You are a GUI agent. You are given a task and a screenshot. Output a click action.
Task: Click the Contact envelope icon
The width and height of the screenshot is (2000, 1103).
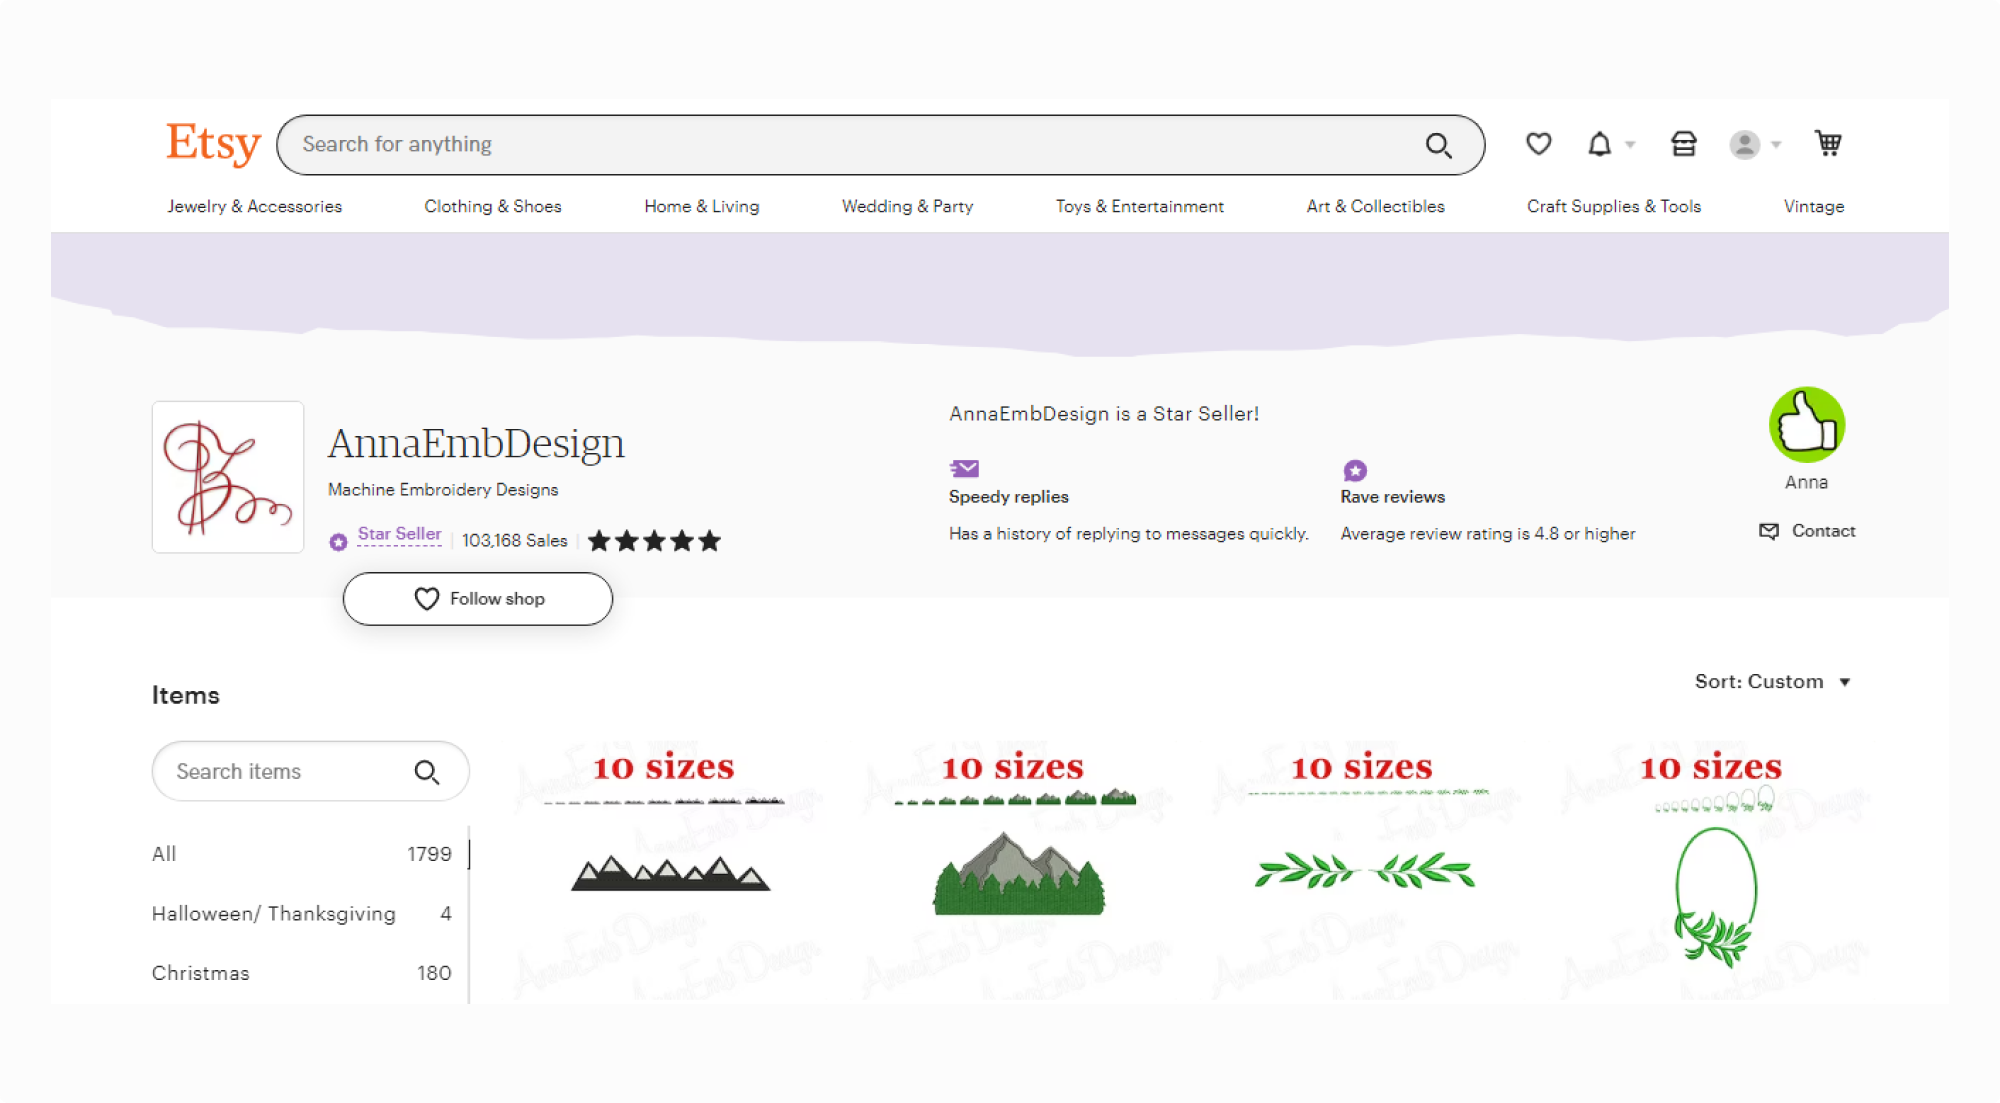coord(1768,531)
